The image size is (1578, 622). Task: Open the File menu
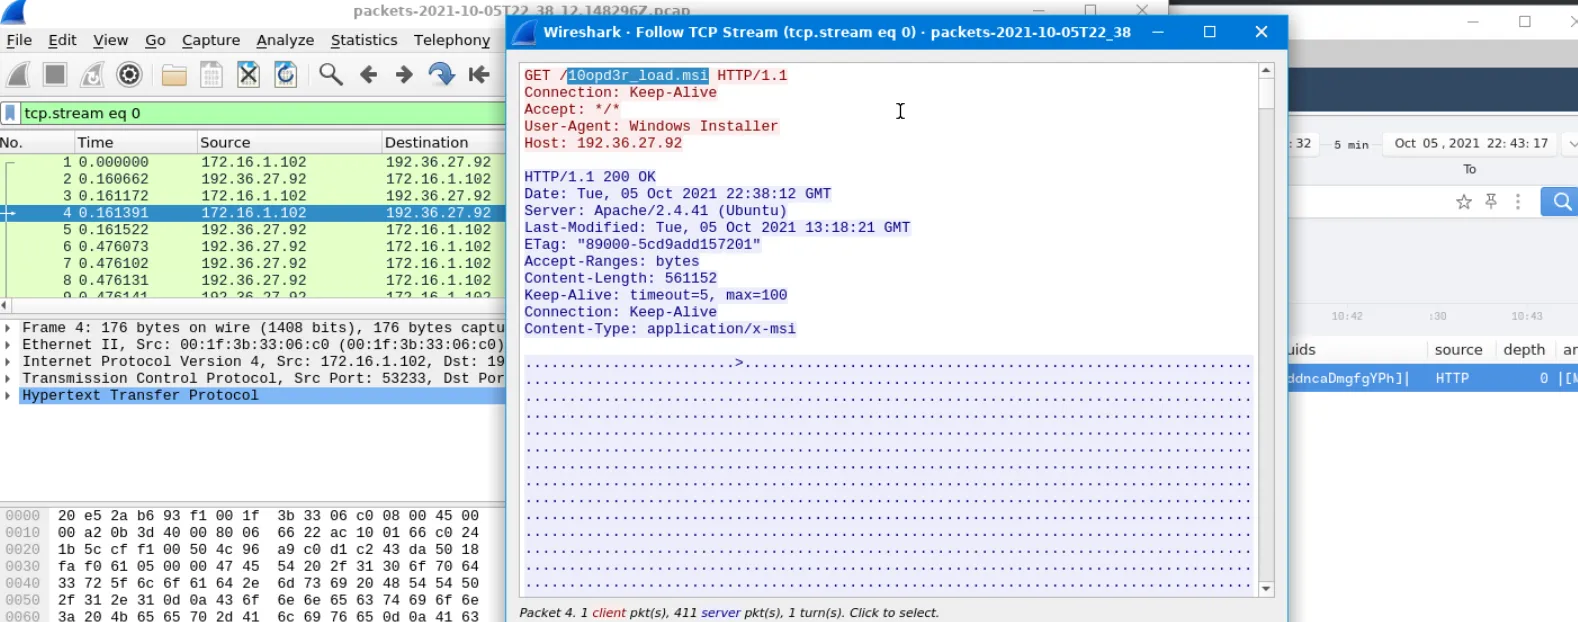click(x=19, y=40)
